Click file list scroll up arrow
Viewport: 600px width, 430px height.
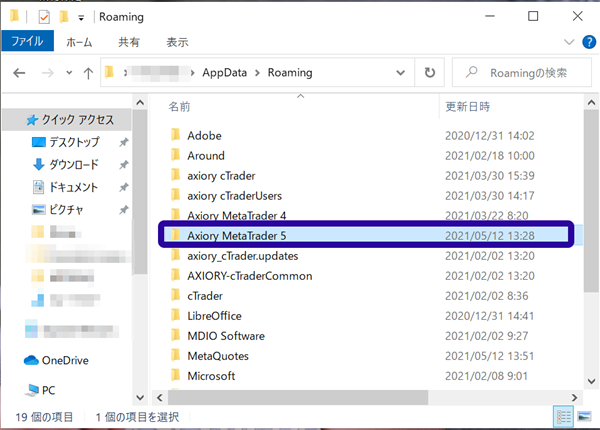591,103
